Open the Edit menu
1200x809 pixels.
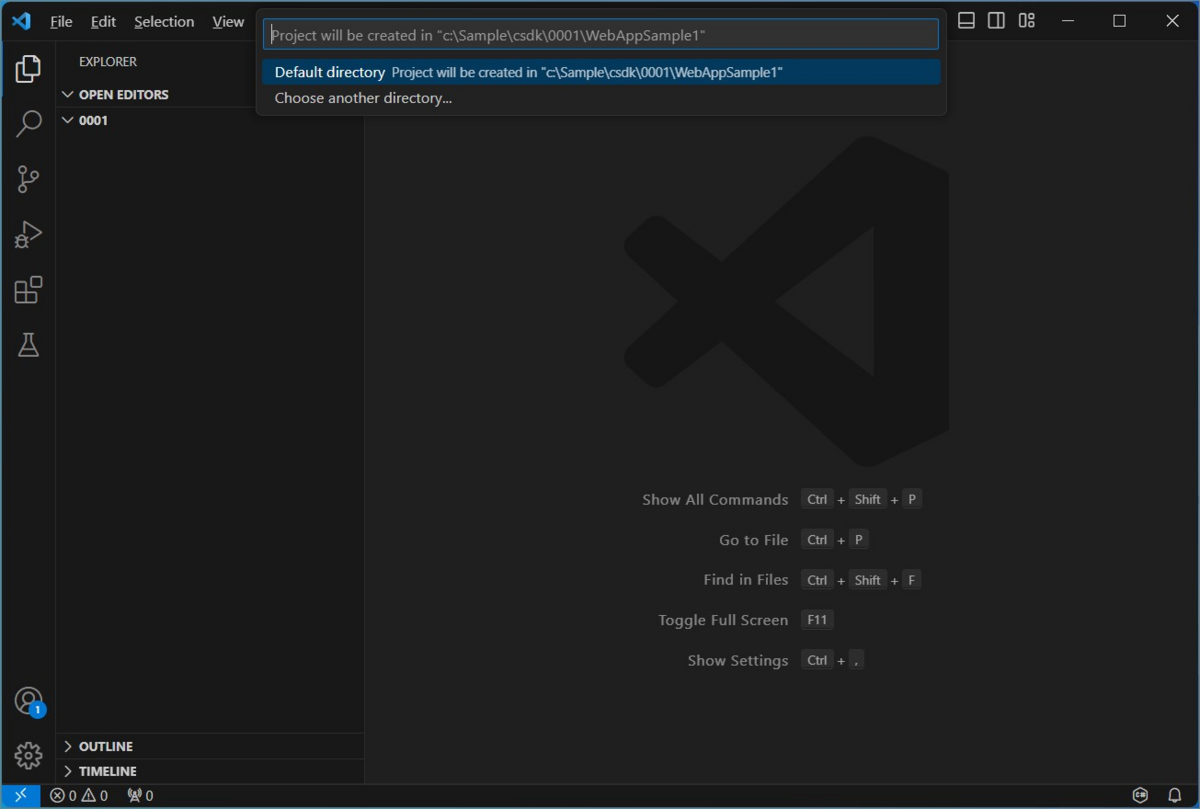pos(103,21)
